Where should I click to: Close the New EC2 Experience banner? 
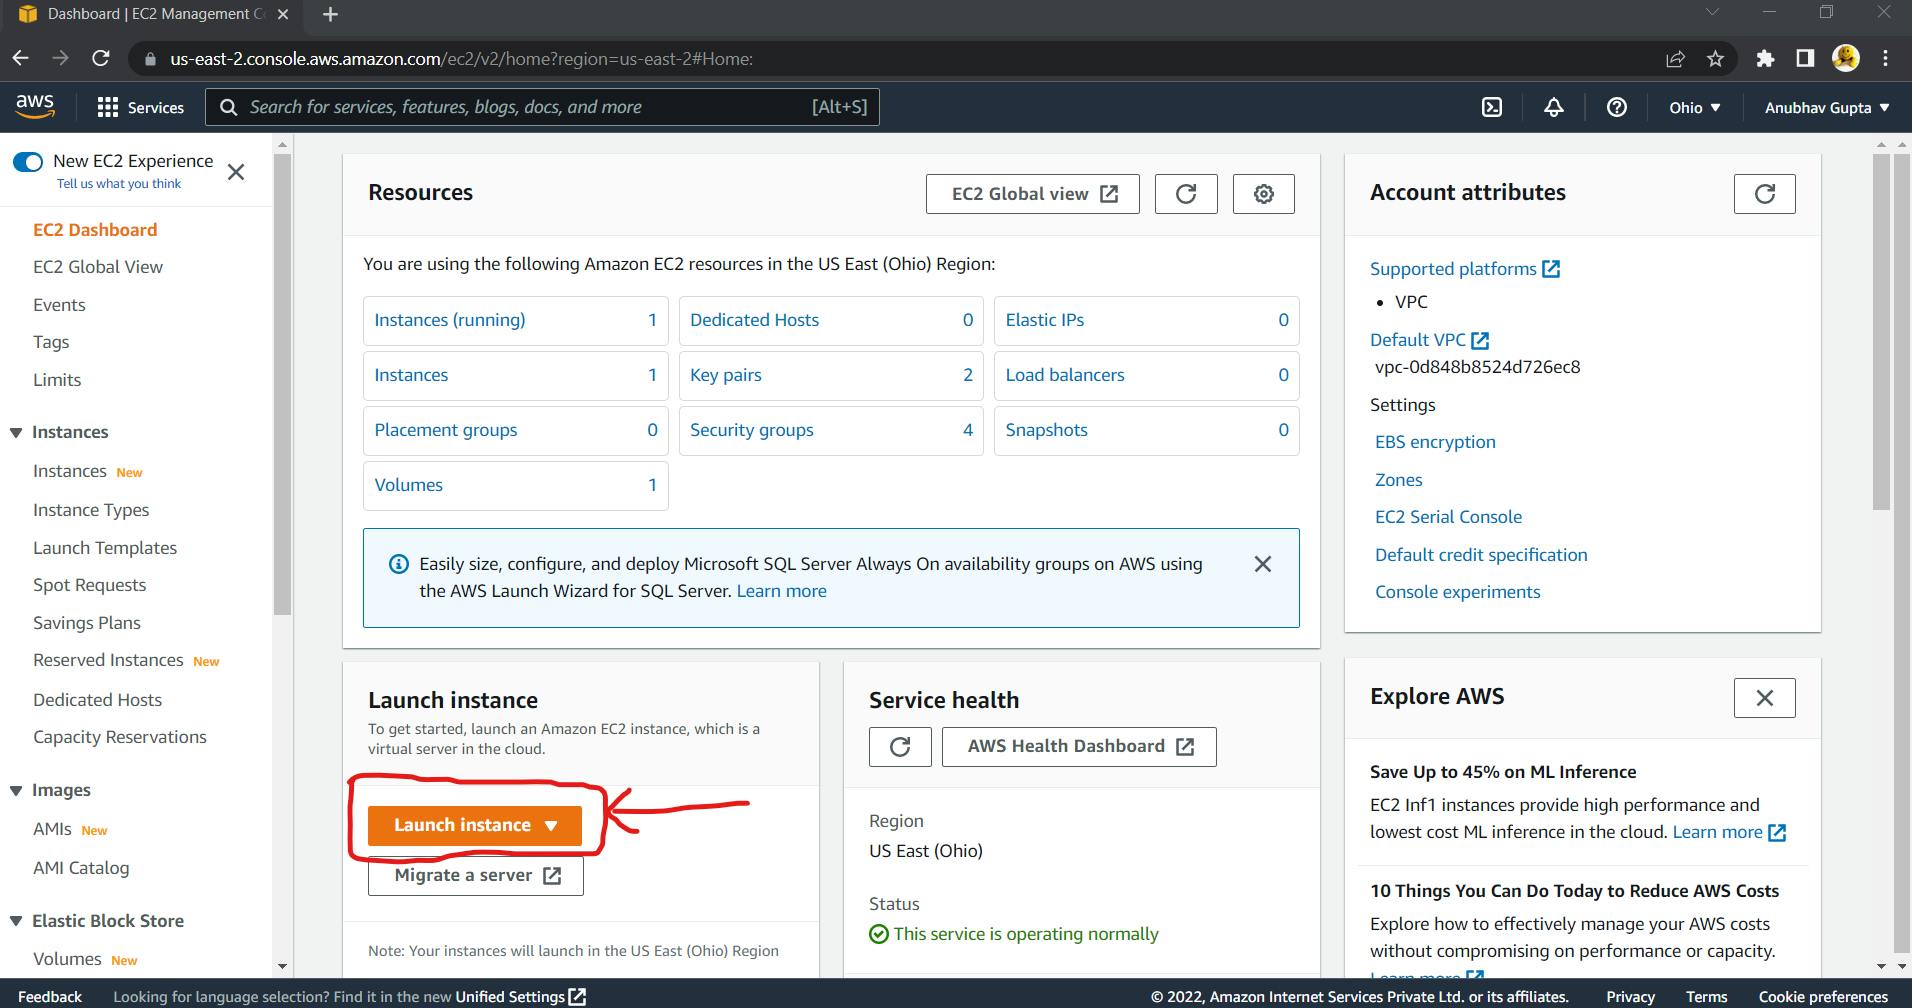[236, 172]
